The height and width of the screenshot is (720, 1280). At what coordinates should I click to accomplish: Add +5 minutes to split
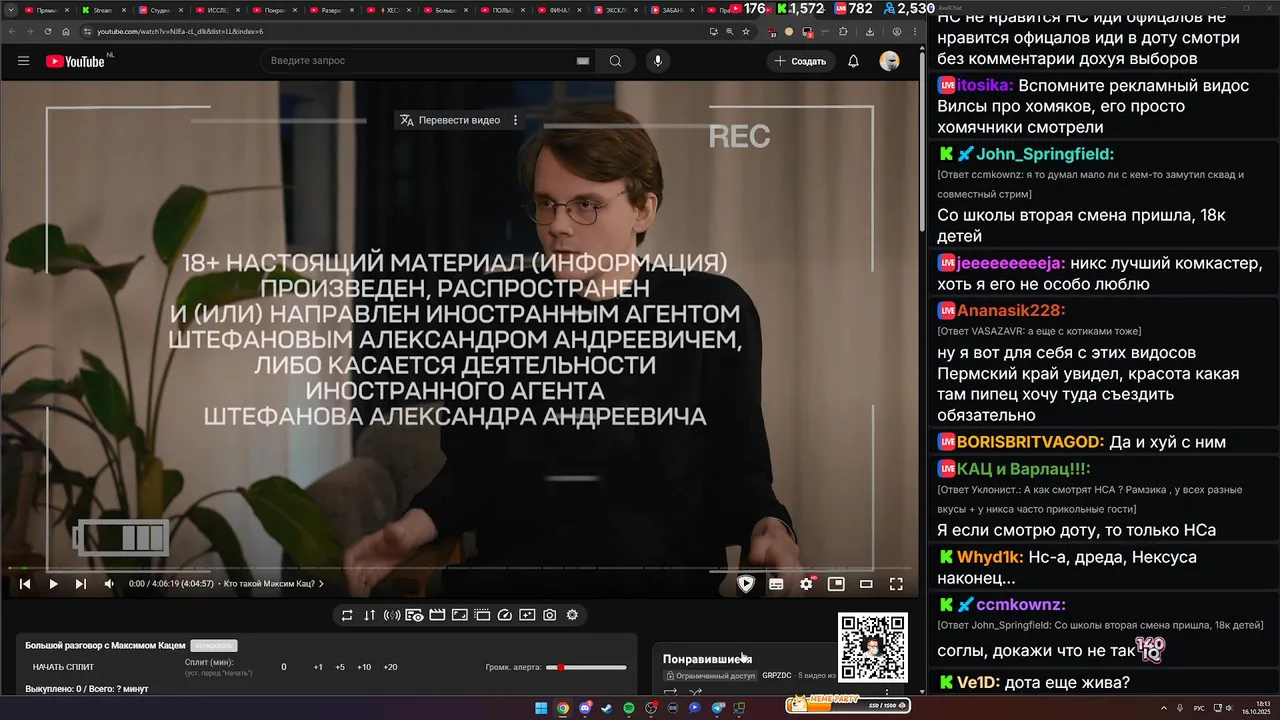click(340, 667)
